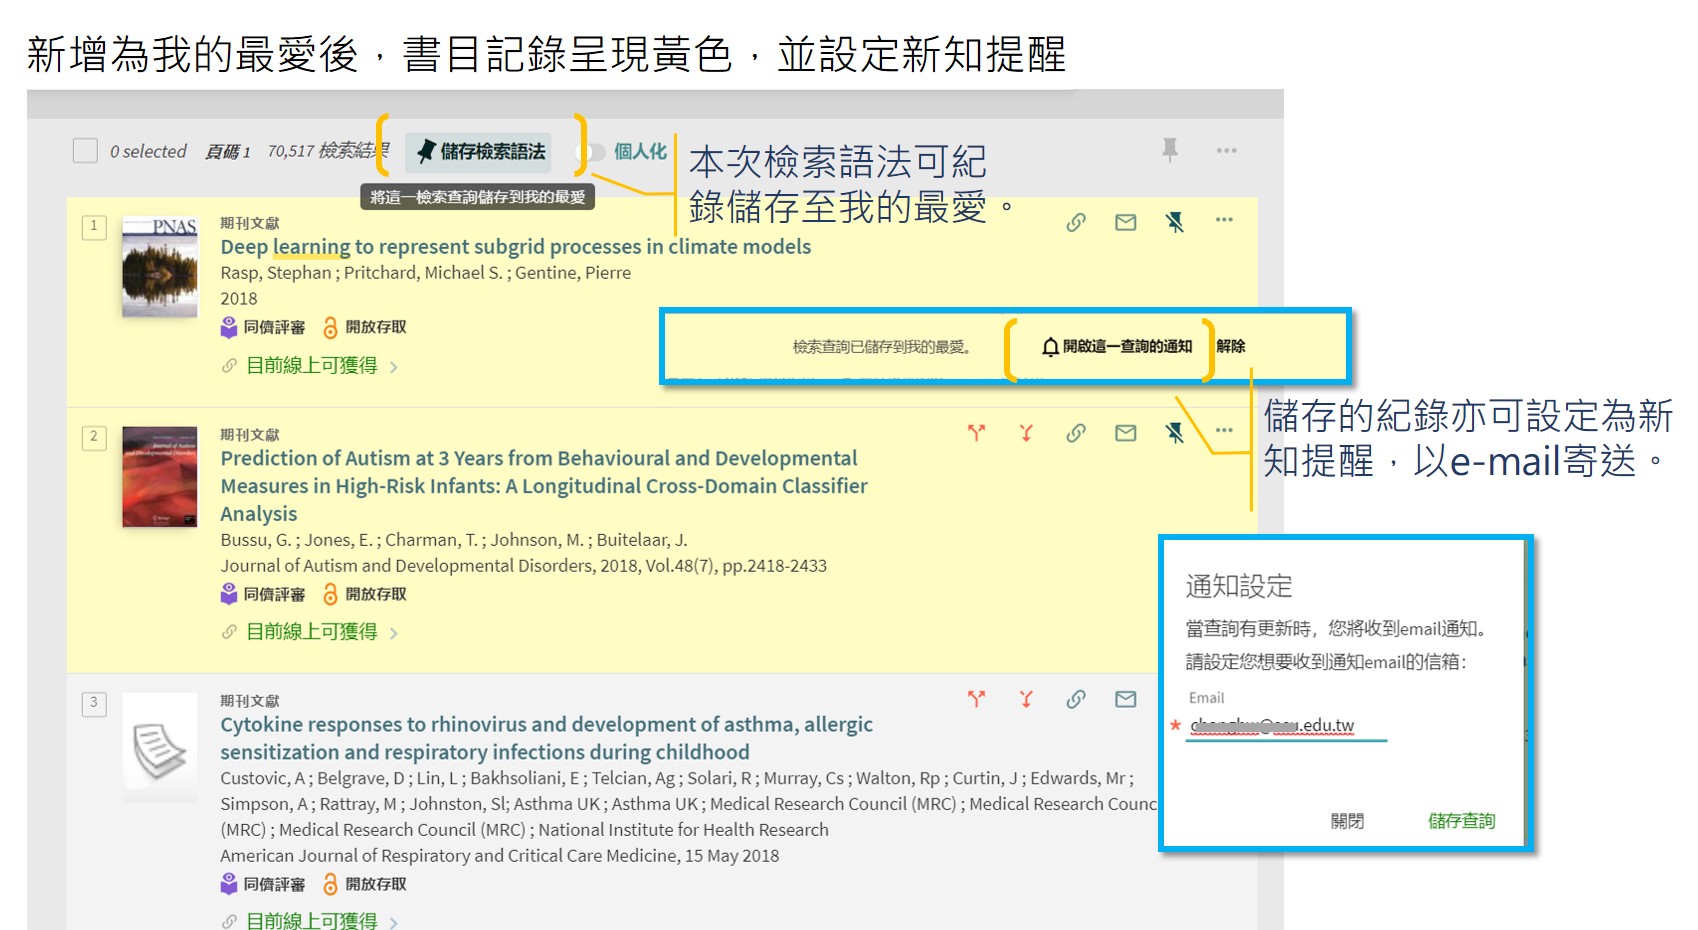Open permalink for Deep learning article
This screenshot has height=930, width=1698.
[x=1076, y=222]
